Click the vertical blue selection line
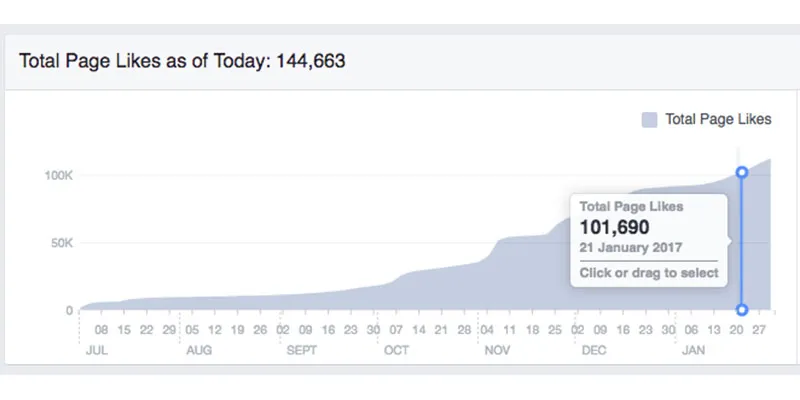This screenshot has width=800, height=400. click(742, 240)
